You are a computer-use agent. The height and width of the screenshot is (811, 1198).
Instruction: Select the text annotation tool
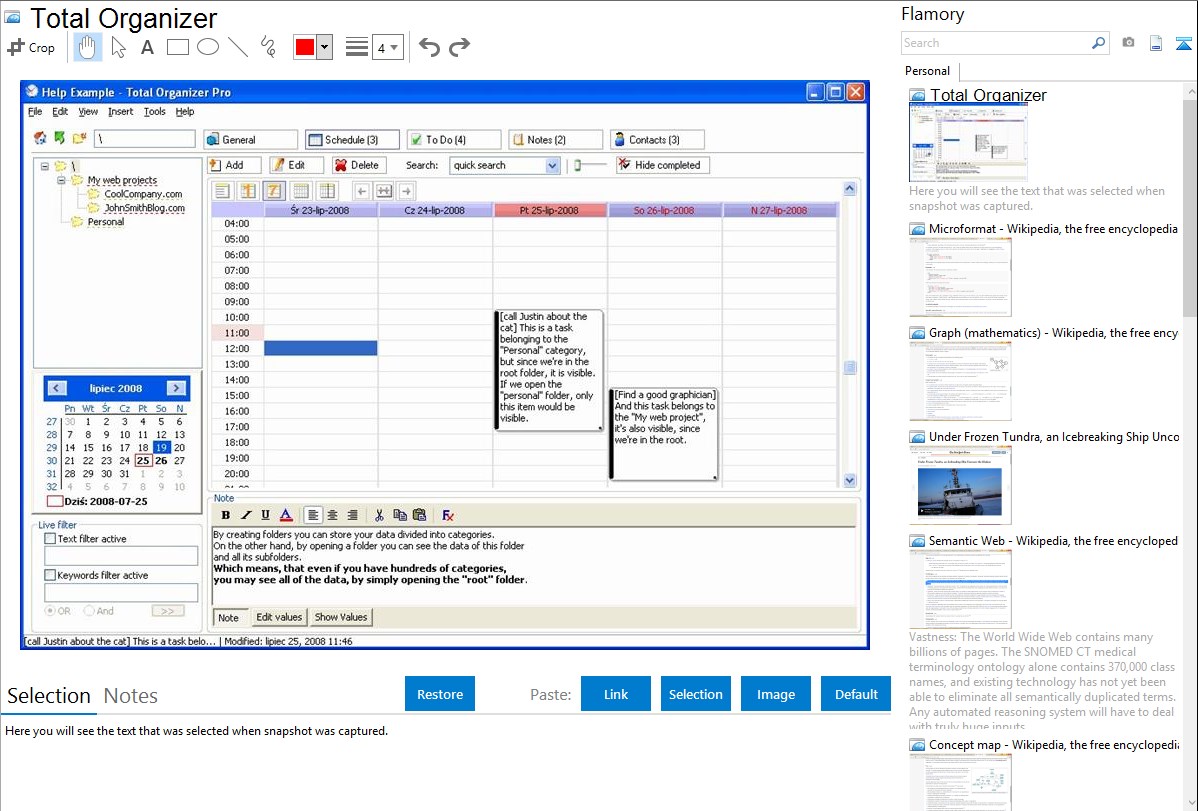click(147, 47)
